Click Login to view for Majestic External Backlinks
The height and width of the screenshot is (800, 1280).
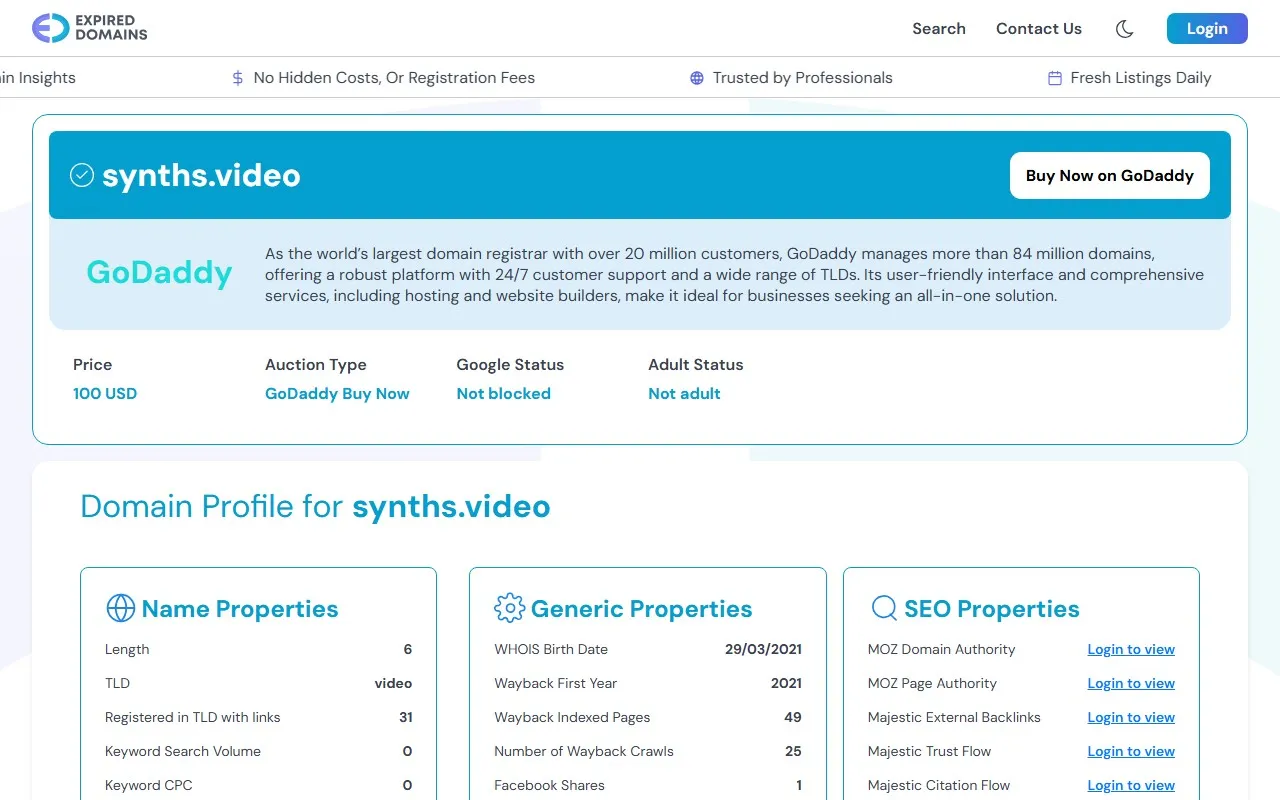click(x=1130, y=718)
